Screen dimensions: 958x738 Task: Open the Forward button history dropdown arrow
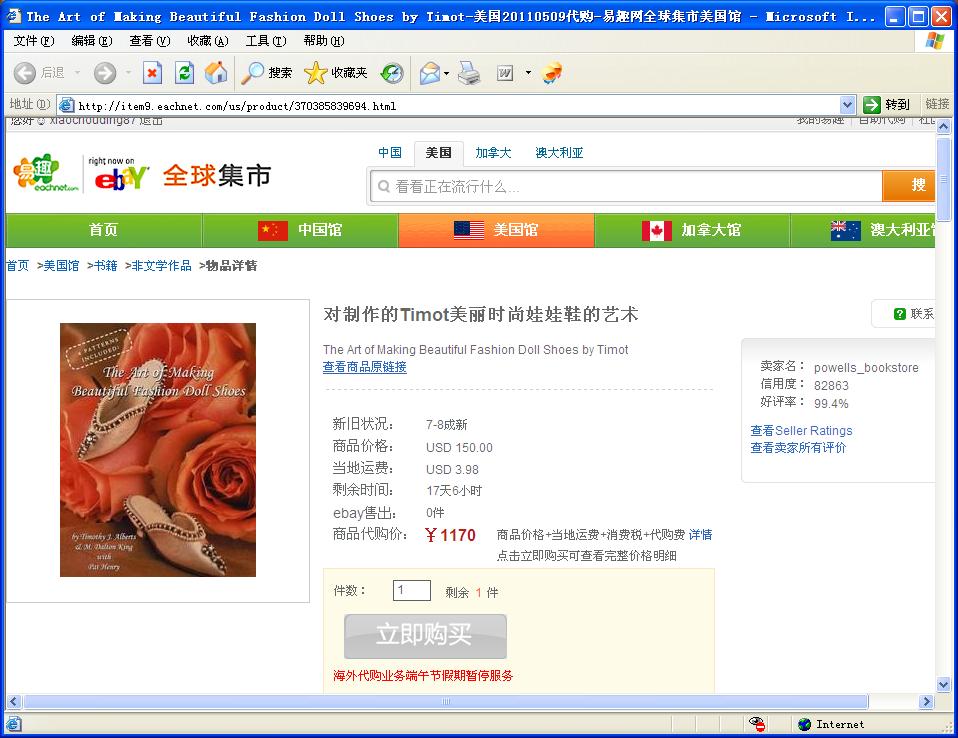click(128, 73)
